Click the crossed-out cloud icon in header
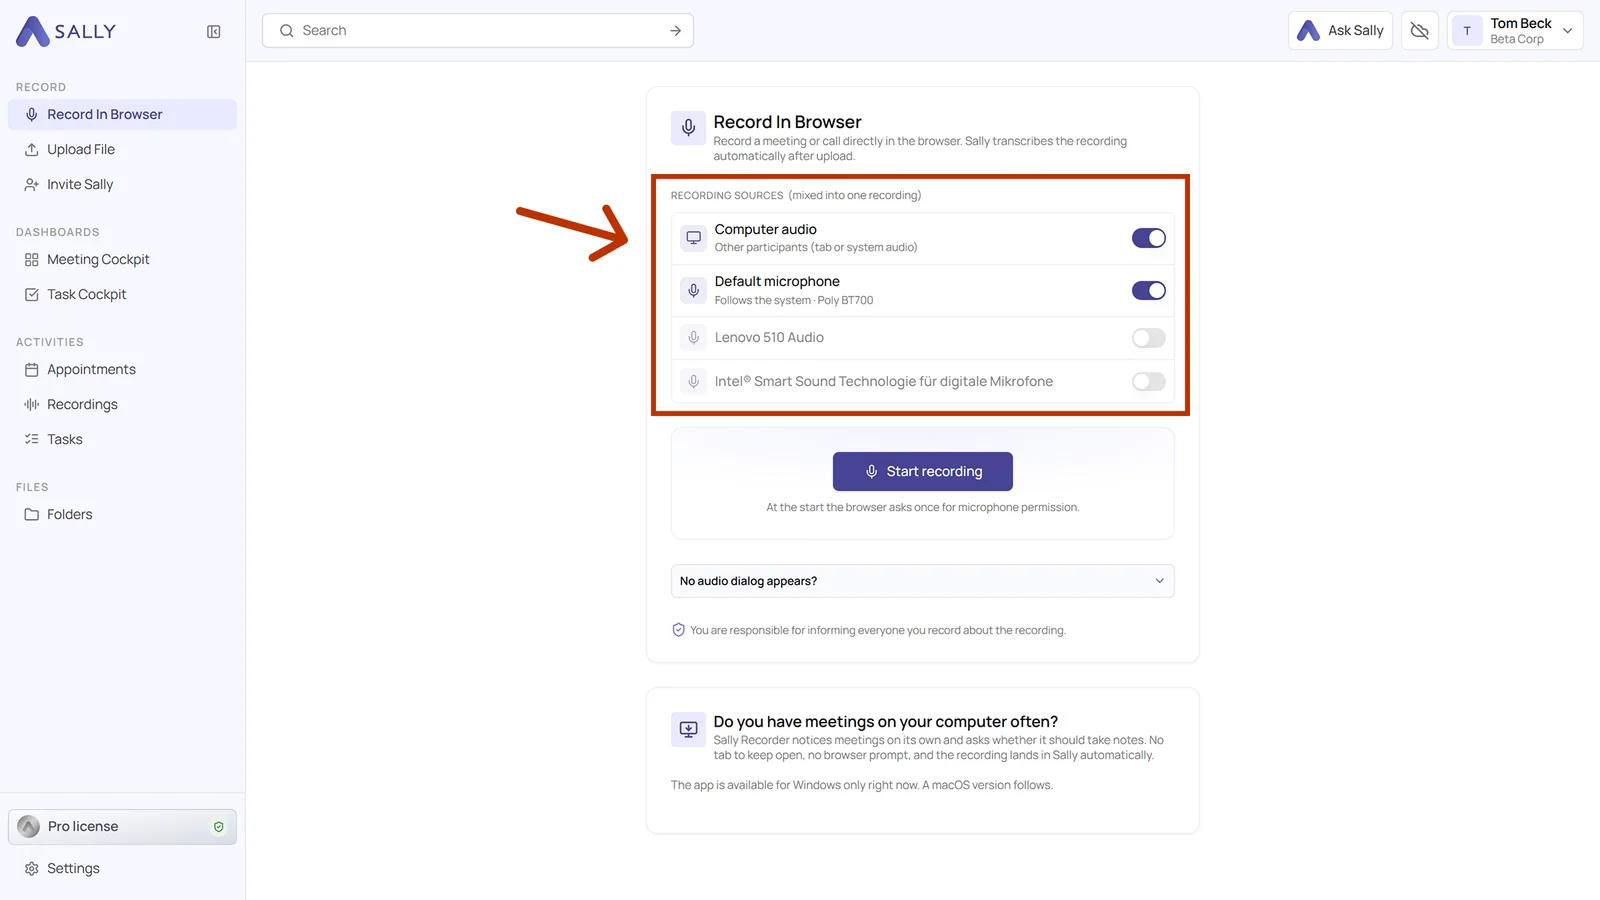The width and height of the screenshot is (1600, 900). (1419, 31)
